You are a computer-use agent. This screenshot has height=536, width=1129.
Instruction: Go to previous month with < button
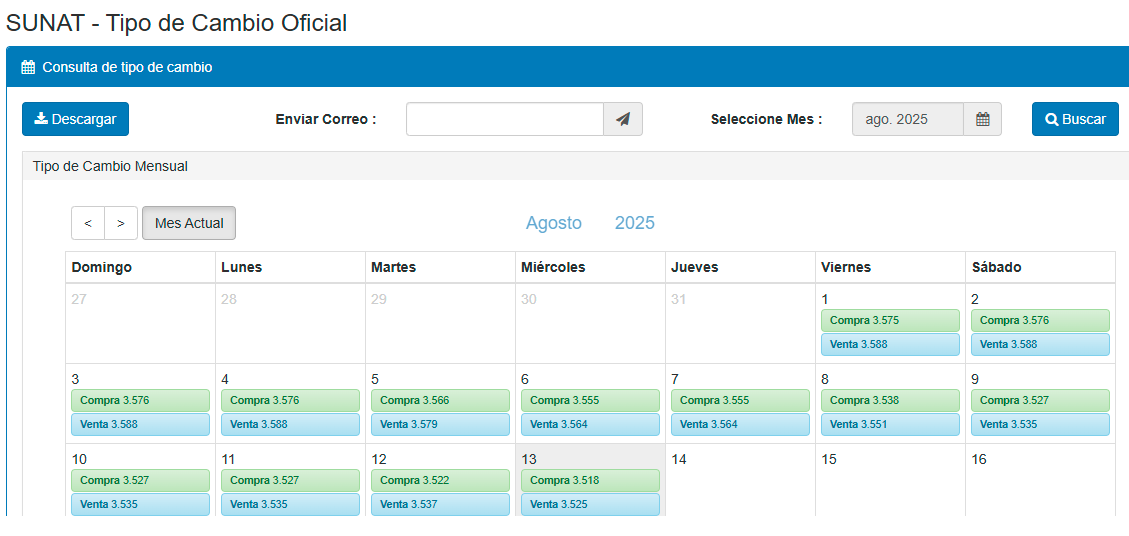tap(88, 223)
